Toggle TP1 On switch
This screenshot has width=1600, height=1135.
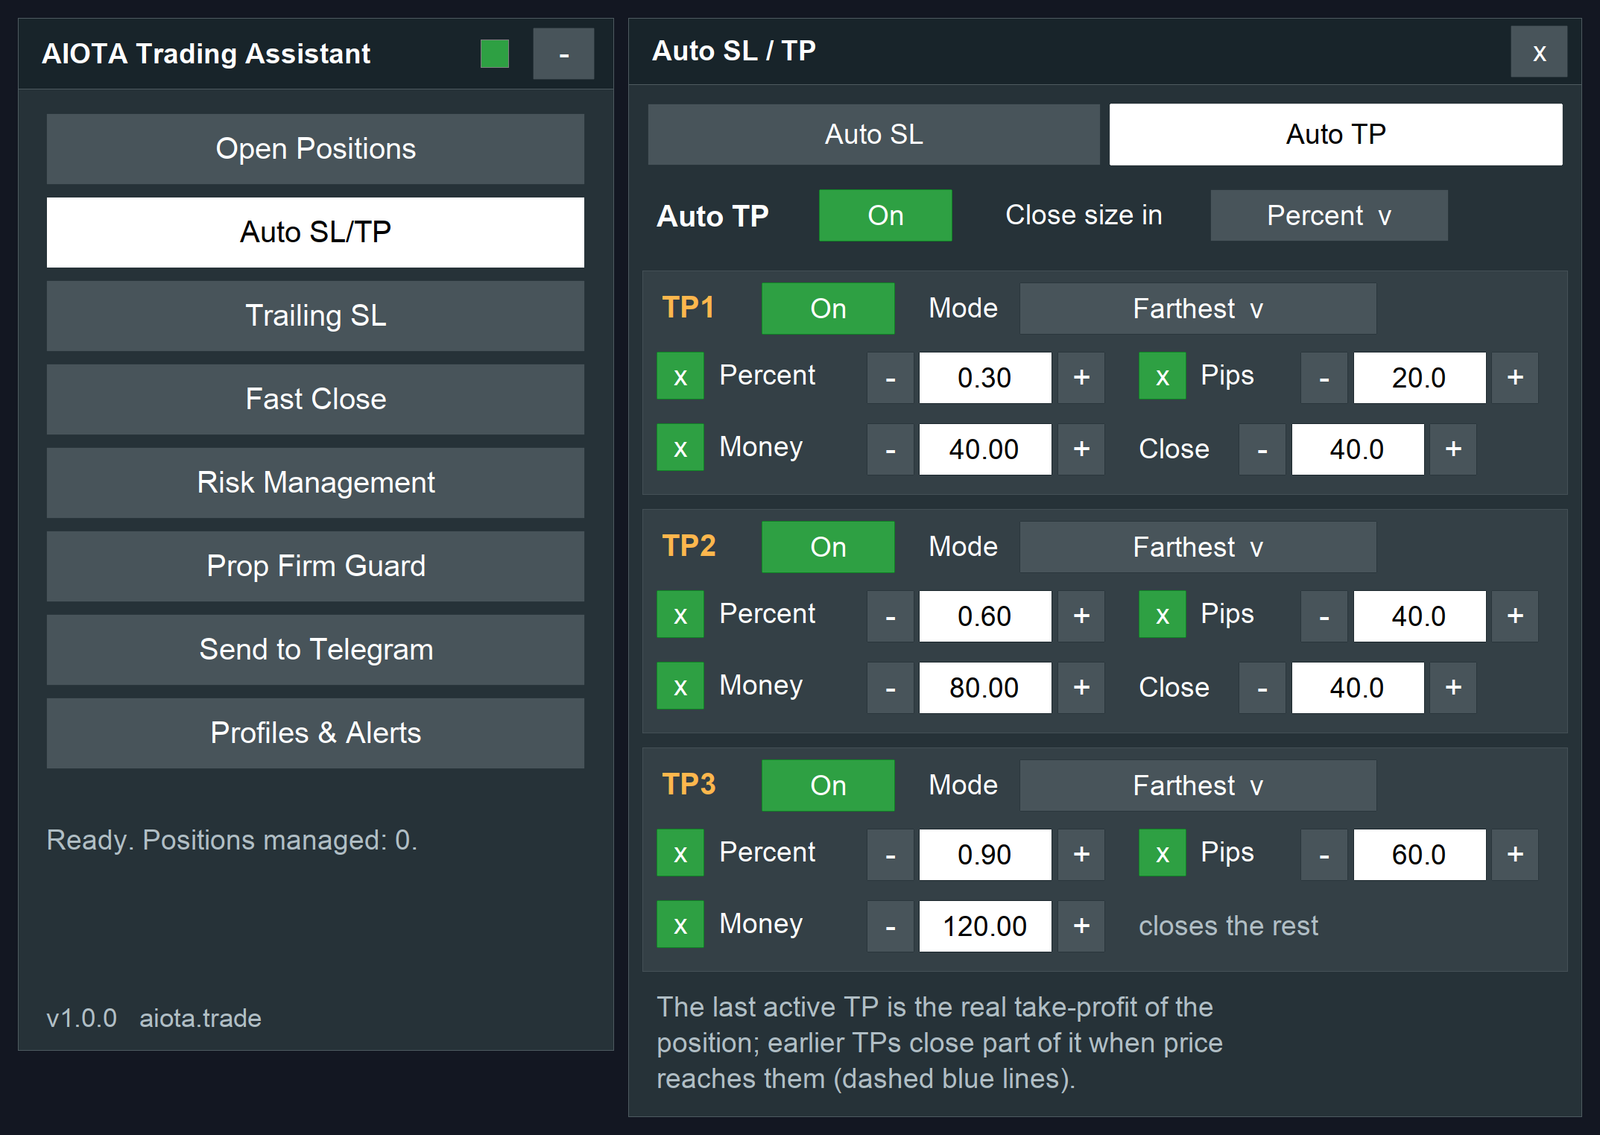click(828, 309)
